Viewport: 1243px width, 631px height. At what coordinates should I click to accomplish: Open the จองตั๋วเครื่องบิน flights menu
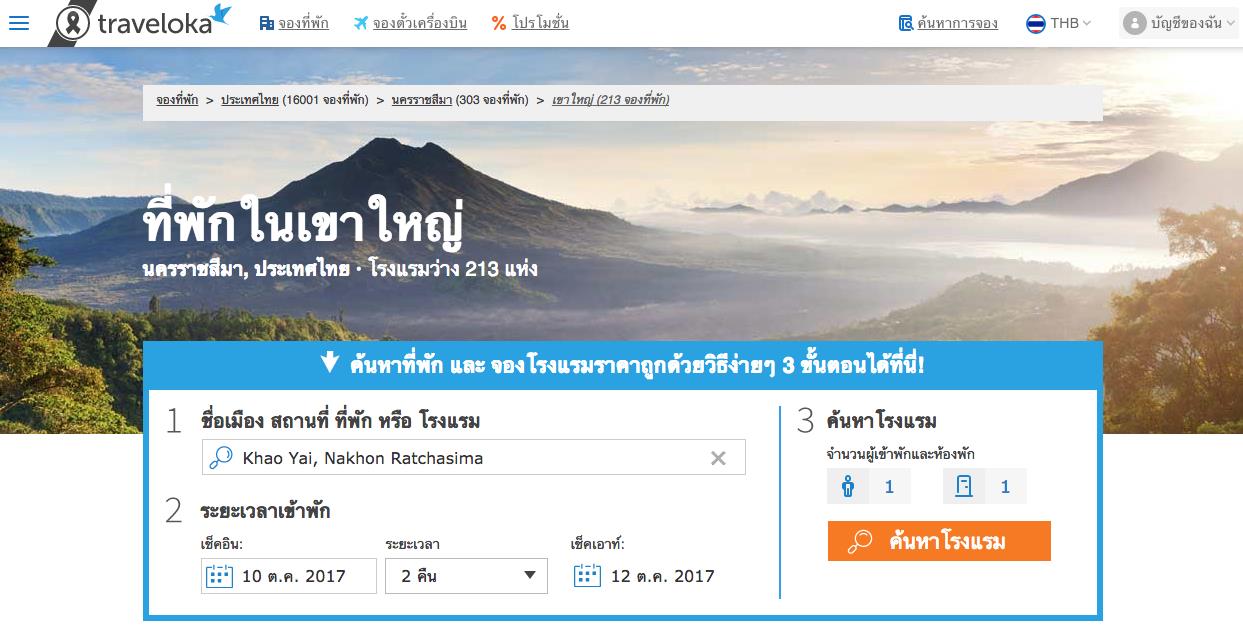(x=410, y=23)
